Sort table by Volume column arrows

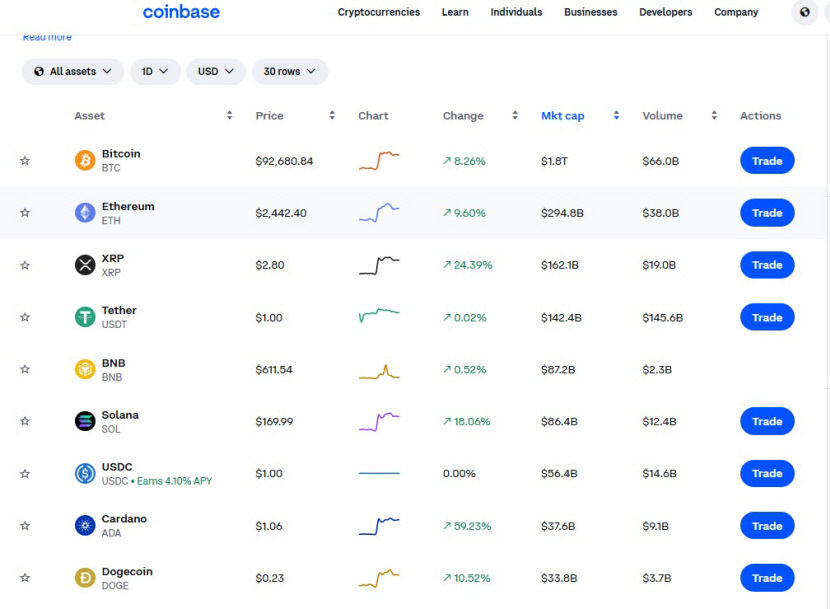[714, 115]
